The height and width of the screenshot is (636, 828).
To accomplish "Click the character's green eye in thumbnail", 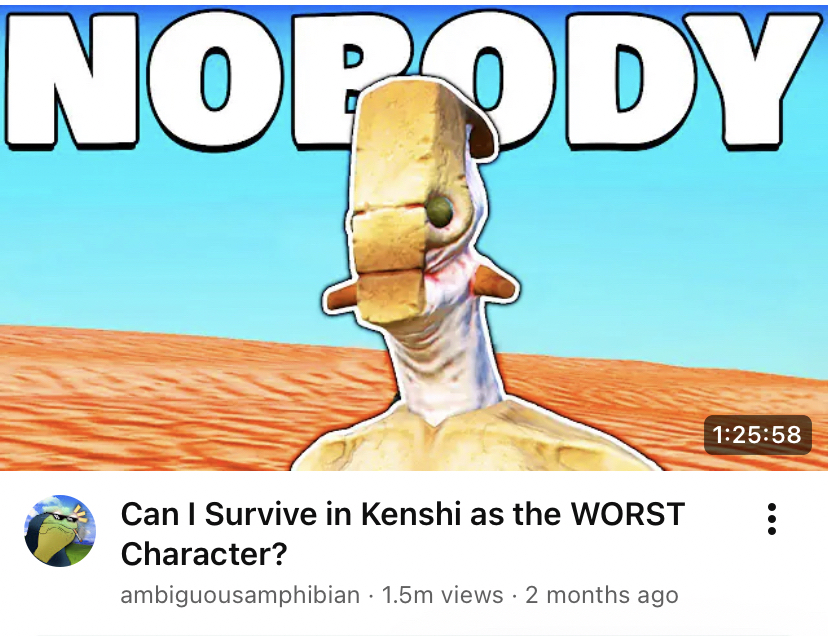I will pos(440,211).
